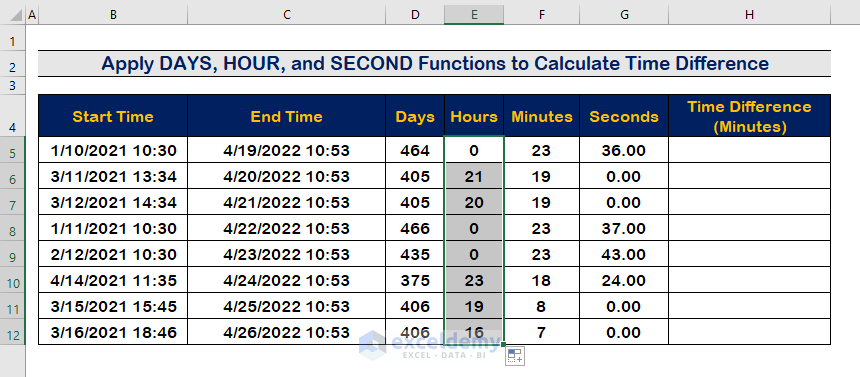The image size is (860, 377).
Task: Select Days cell showing 375
Action: pos(415,280)
